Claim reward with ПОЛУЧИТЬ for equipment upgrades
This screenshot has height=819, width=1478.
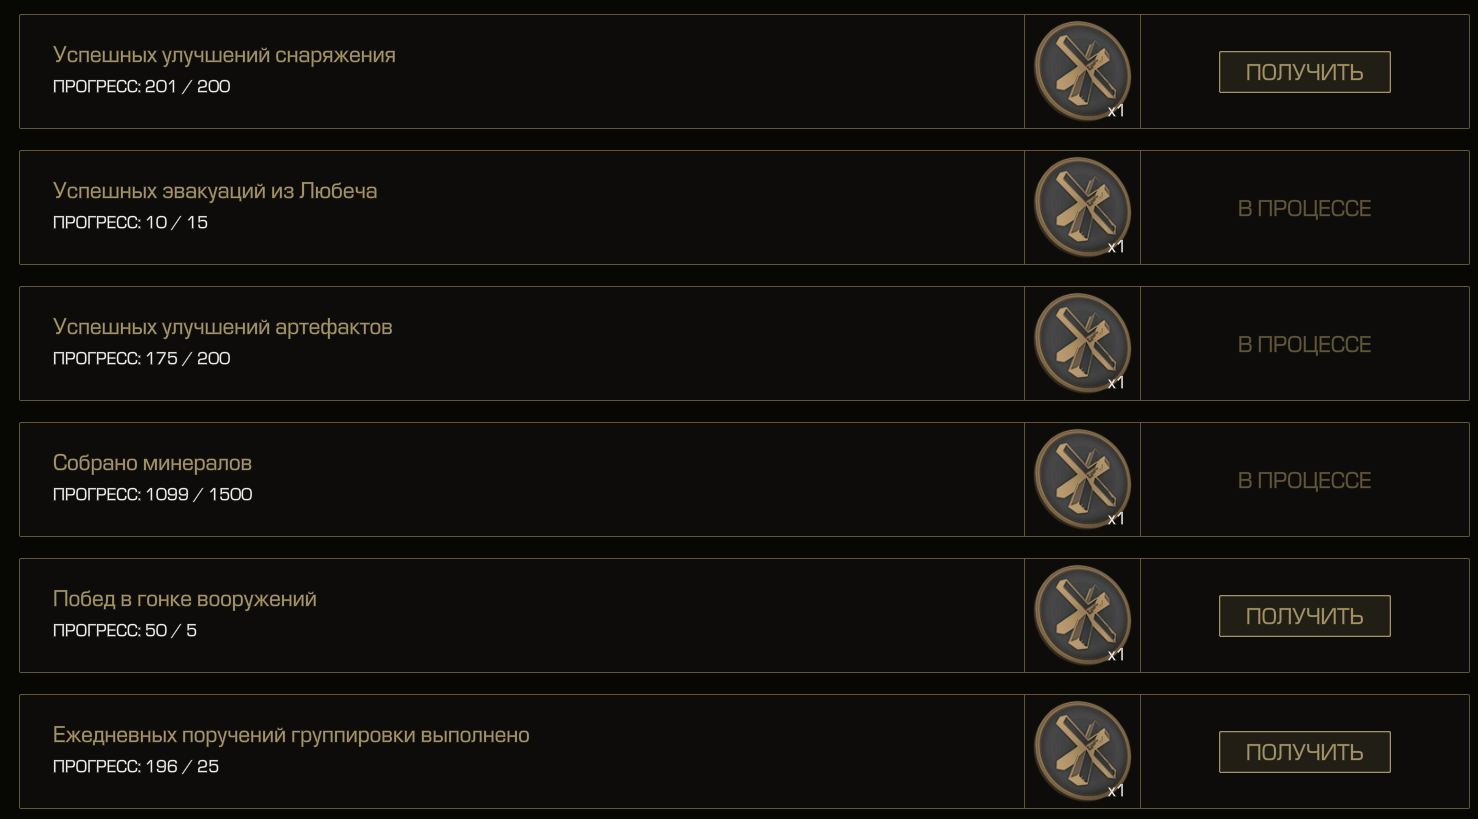[x=1304, y=72]
